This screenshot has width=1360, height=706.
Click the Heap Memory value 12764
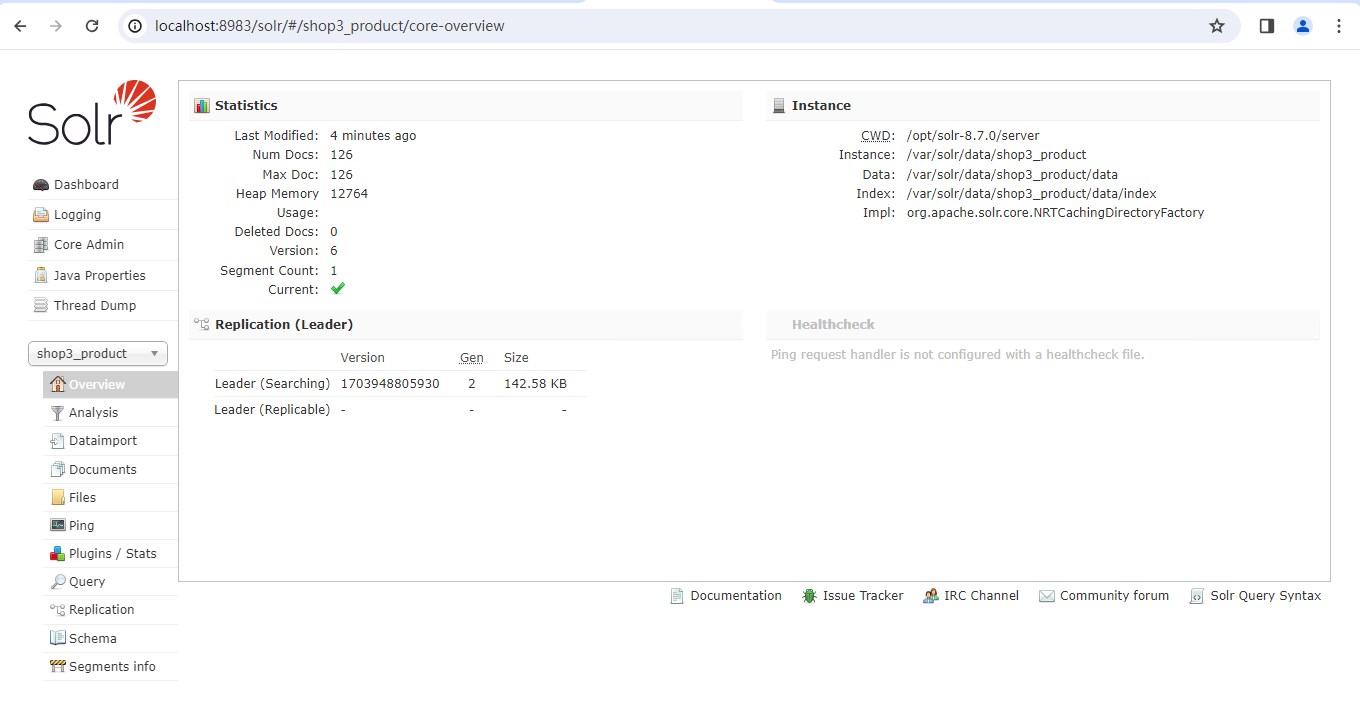click(x=349, y=194)
